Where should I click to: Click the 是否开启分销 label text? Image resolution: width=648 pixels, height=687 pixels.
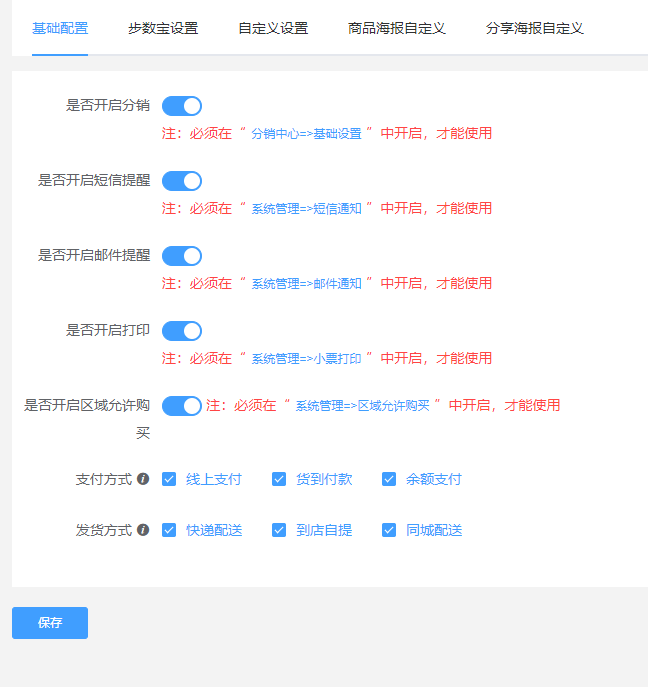pos(108,106)
